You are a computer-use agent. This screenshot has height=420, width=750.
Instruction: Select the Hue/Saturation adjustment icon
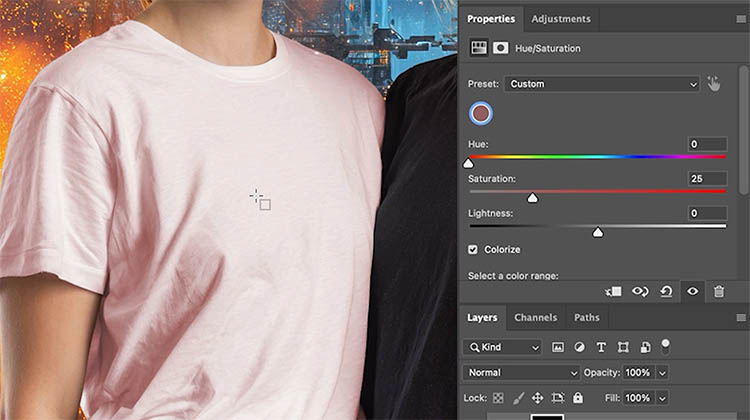pos(478,48)
